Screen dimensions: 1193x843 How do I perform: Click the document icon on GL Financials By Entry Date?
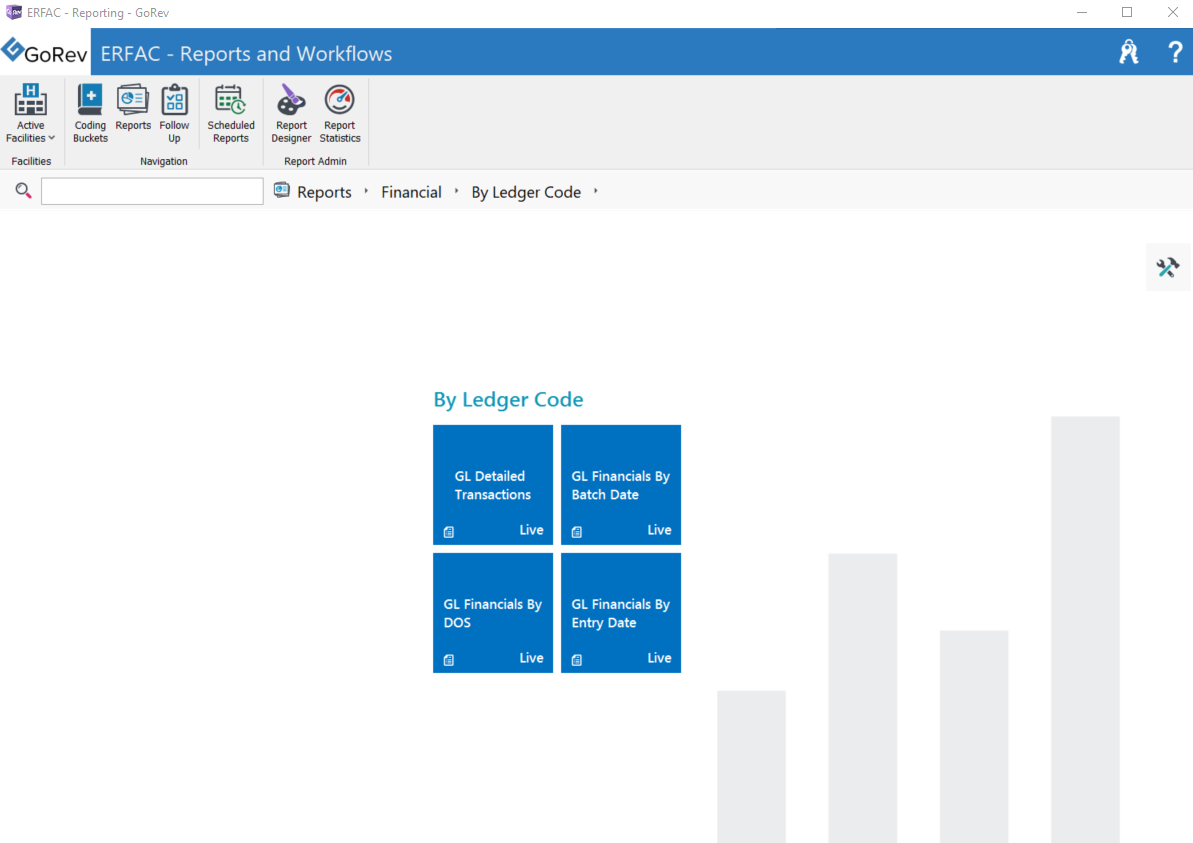click(x=577, y=660)
